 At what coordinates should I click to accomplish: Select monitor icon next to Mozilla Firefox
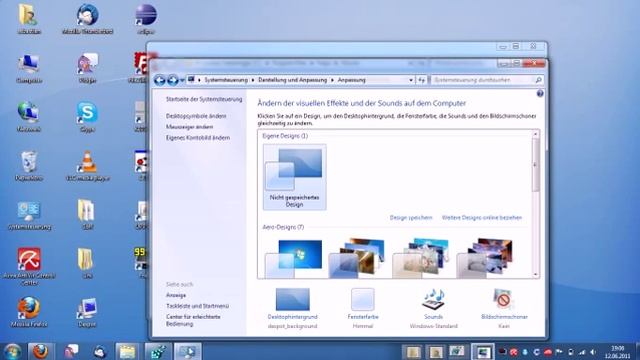click(x=87, y=312)
